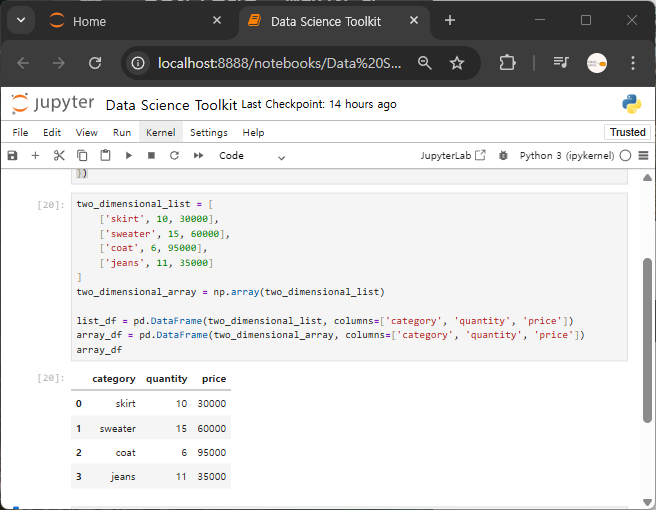Screen dimensions: 656x510
Task: Select the 95000 price cell
Action: pyautogui.click(x=212, y=452)
